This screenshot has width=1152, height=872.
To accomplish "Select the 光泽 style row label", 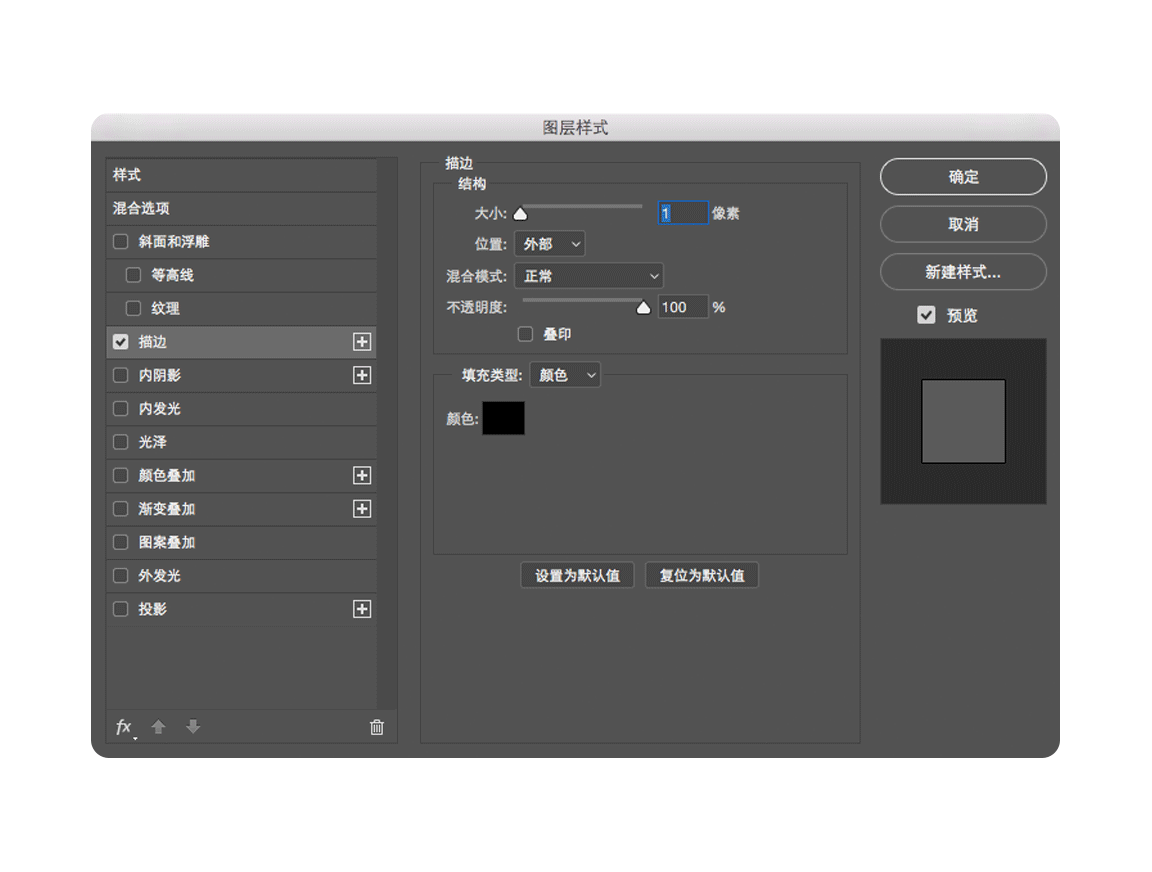I will 152,442.
